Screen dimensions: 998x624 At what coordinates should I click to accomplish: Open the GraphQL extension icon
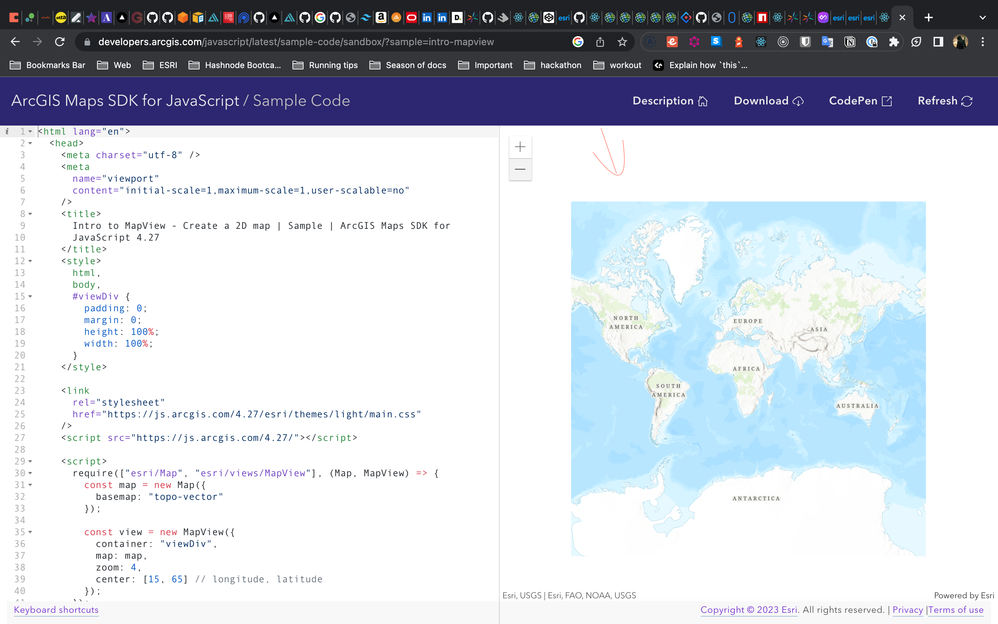694,41
